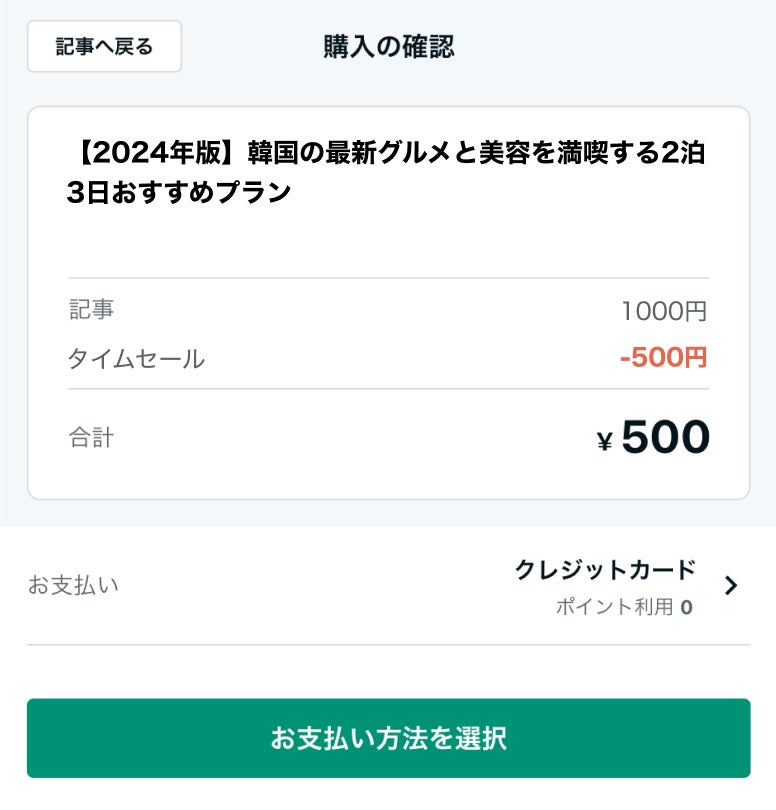Select the 記事 line item label

91,310
